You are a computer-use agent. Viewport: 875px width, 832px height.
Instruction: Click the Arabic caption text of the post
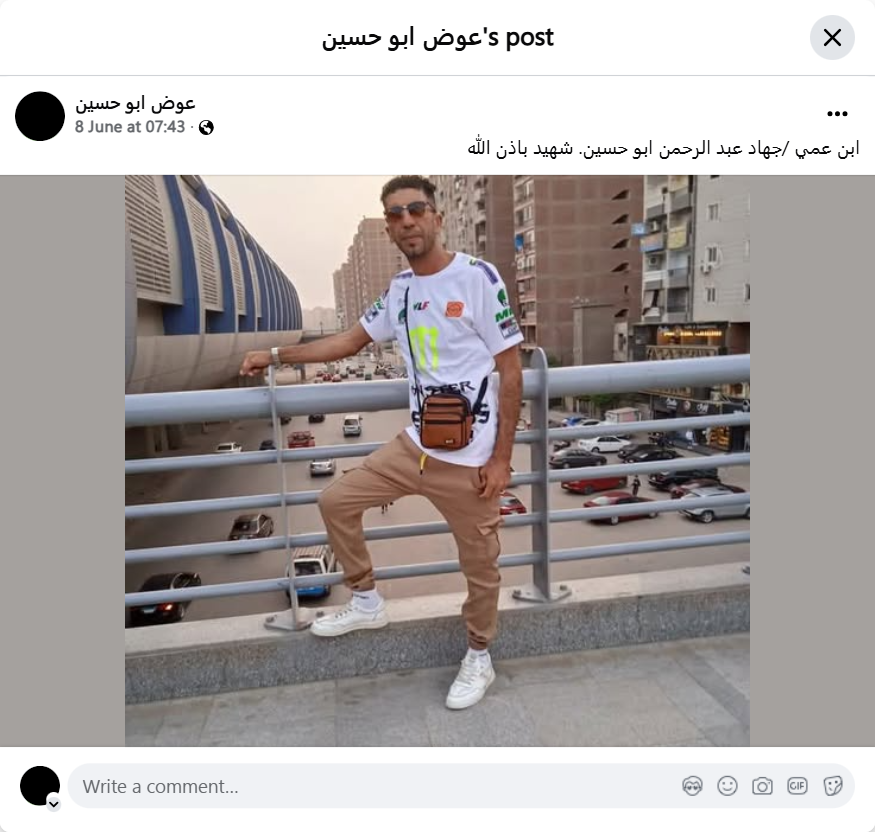pos(664,148)
